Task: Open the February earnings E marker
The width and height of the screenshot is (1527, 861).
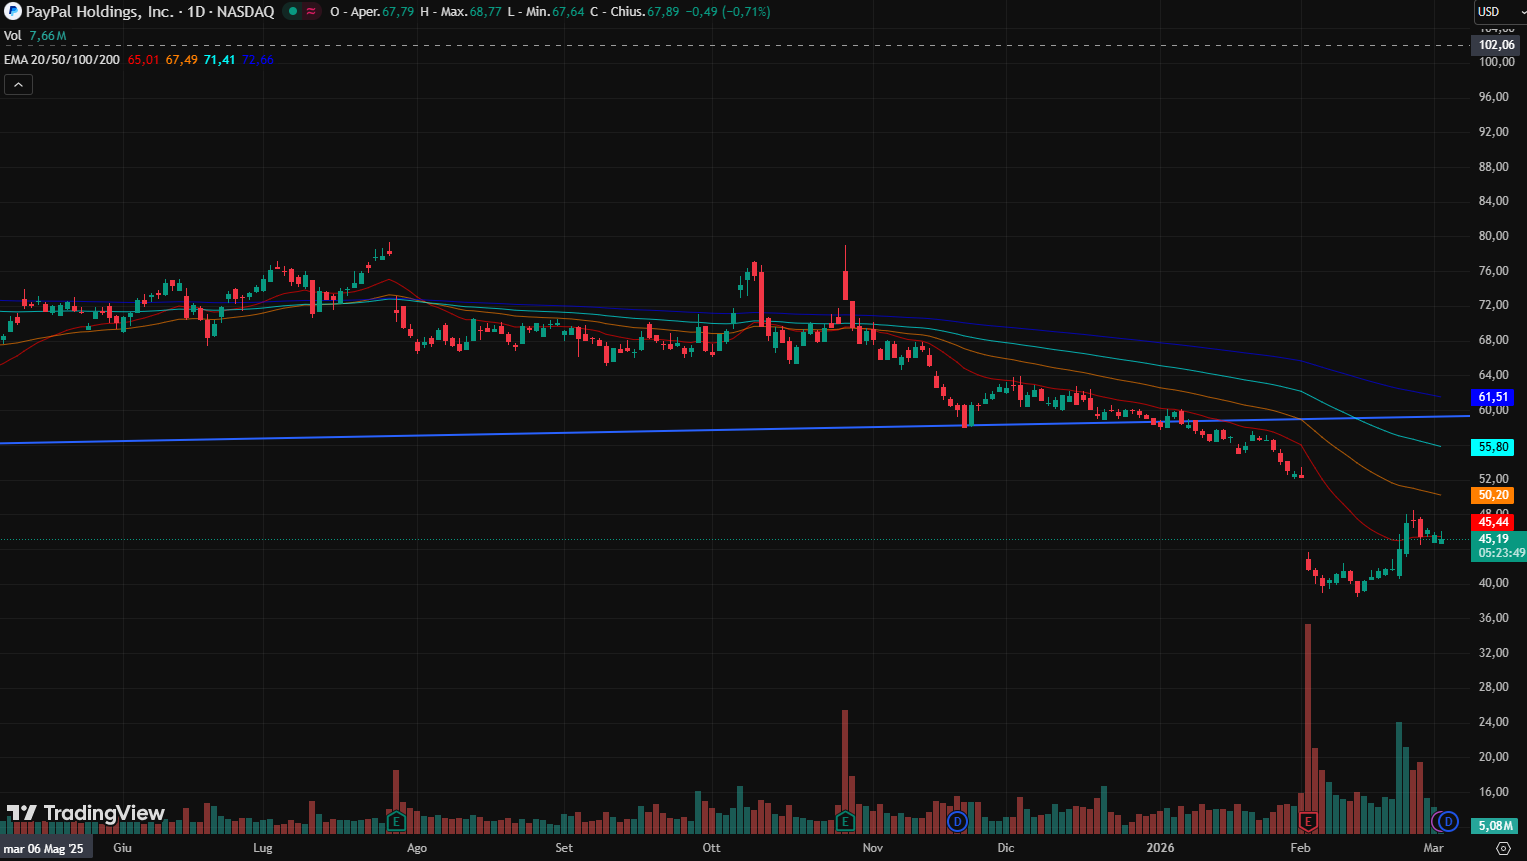Action: [x=1307, y=822]
